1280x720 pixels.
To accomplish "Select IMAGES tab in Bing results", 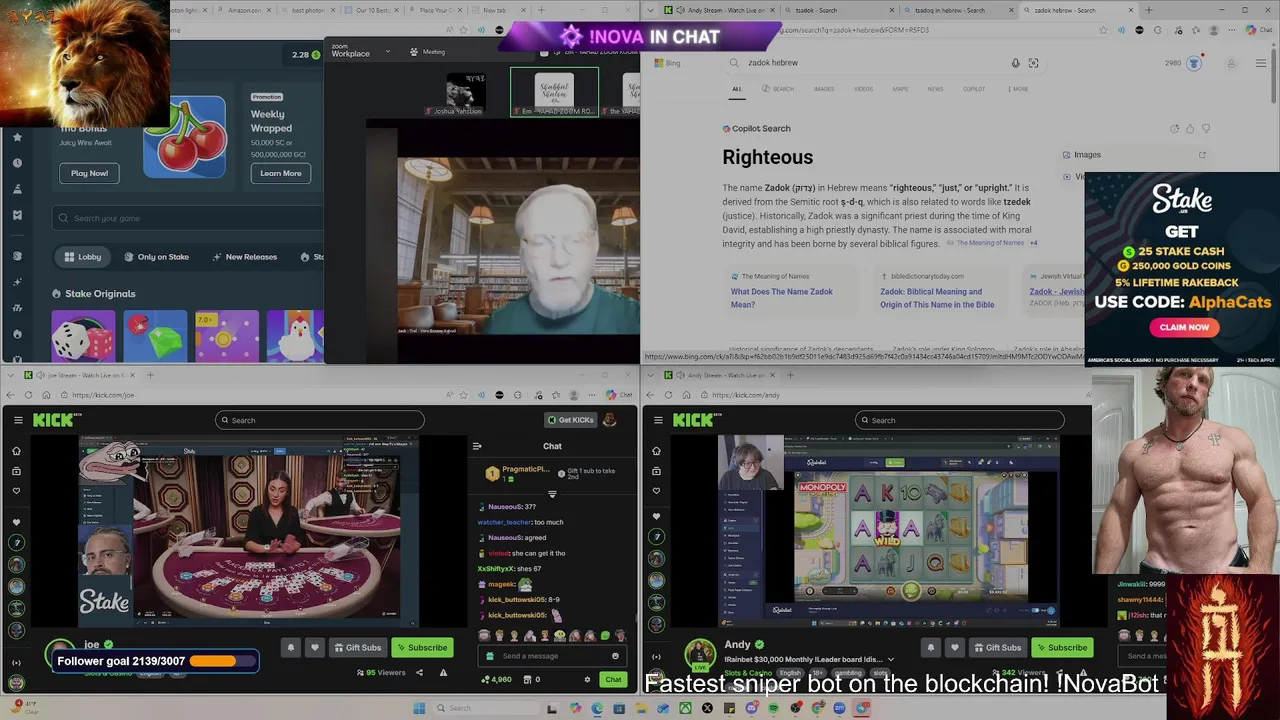I will pyautogui.click(x=823, y=89).
